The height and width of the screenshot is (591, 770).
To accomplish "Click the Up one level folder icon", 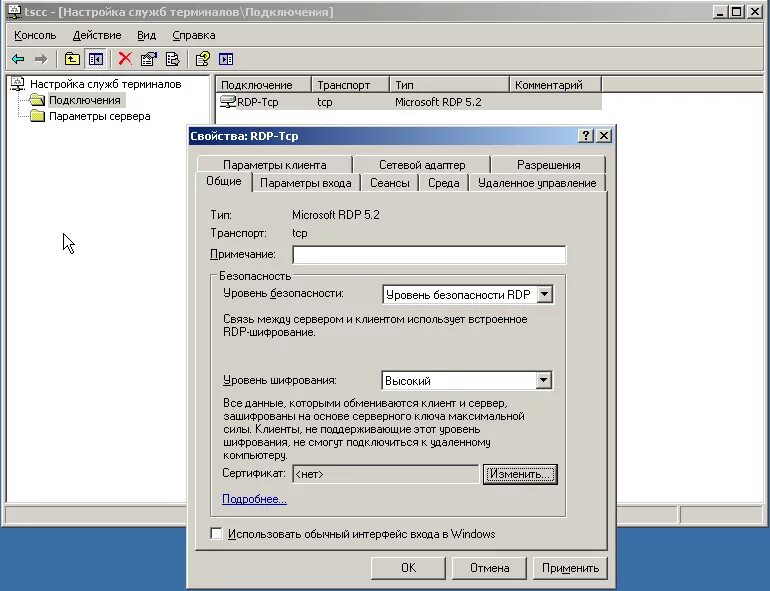I will click(x=72, y=59).
